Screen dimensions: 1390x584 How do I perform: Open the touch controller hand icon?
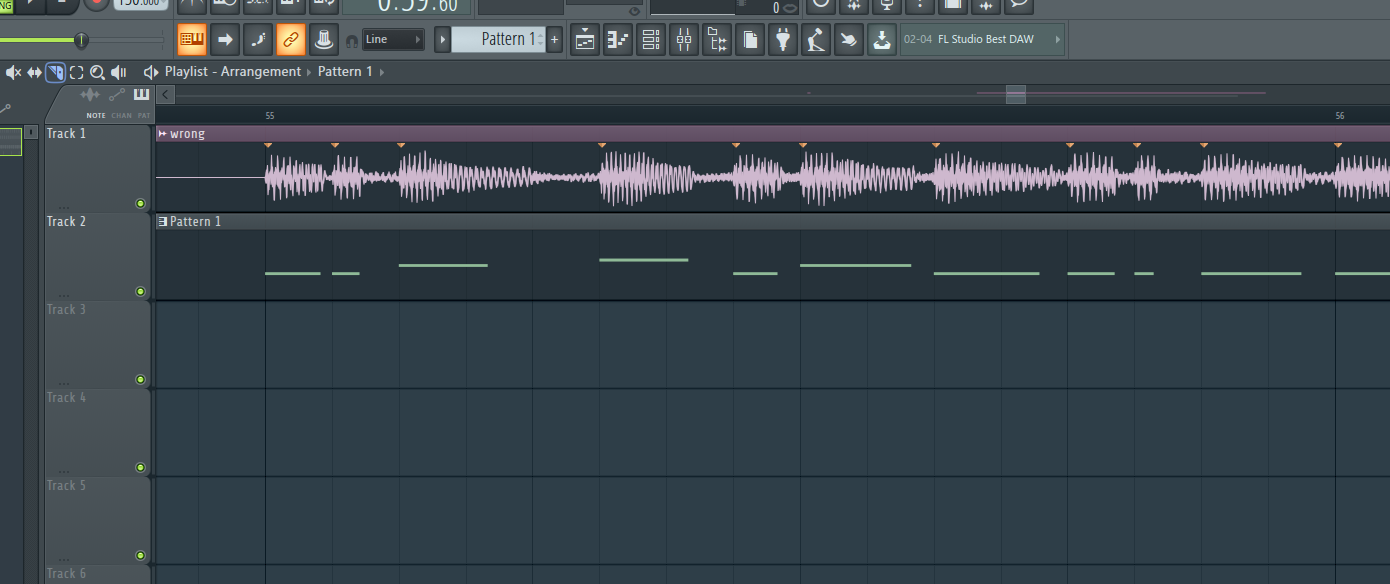[x=849, y=40]
